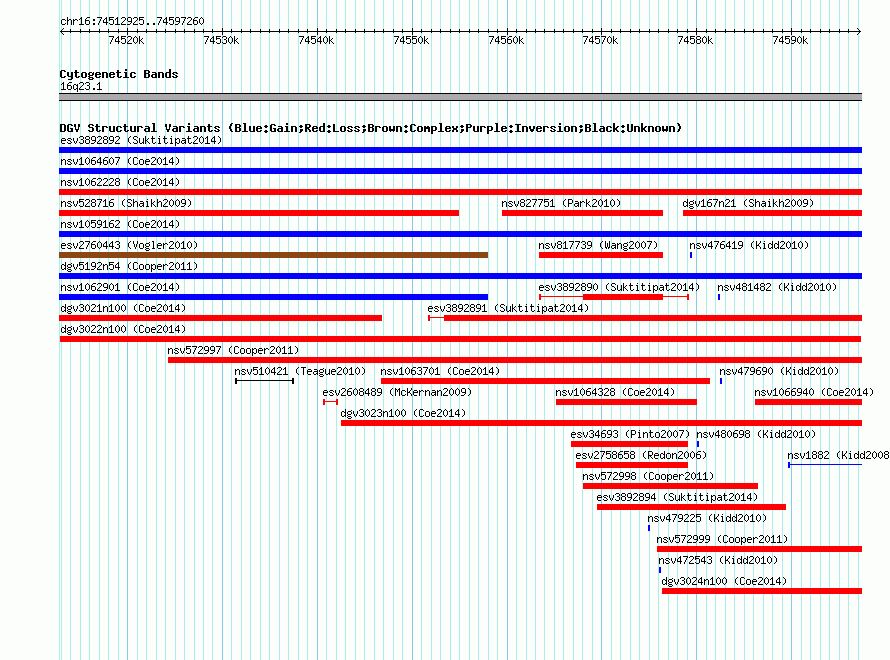Select esv3892891 (Suktitipat2014) label

pos(508,308)
